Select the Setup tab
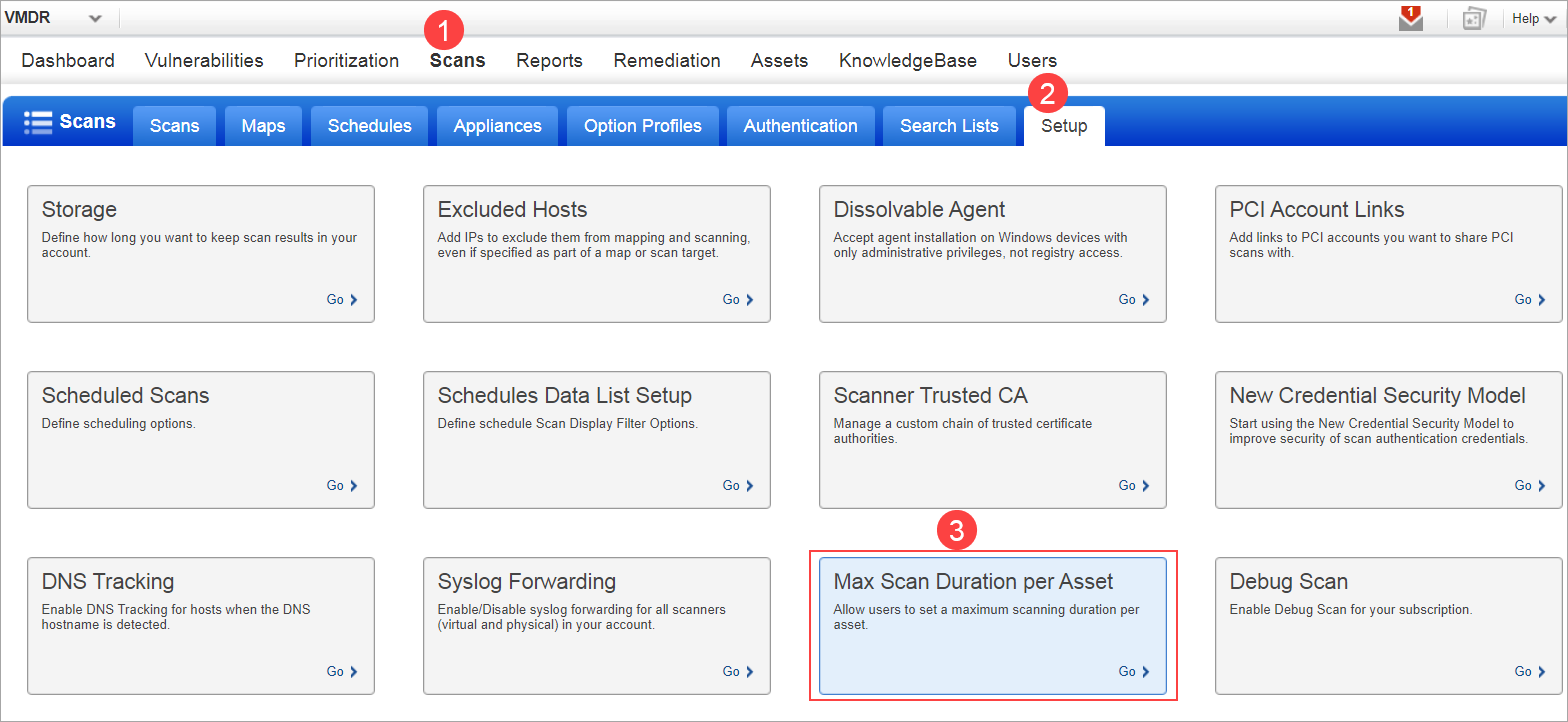Viewport: 1568px width, 722px height. (1064, 126)
